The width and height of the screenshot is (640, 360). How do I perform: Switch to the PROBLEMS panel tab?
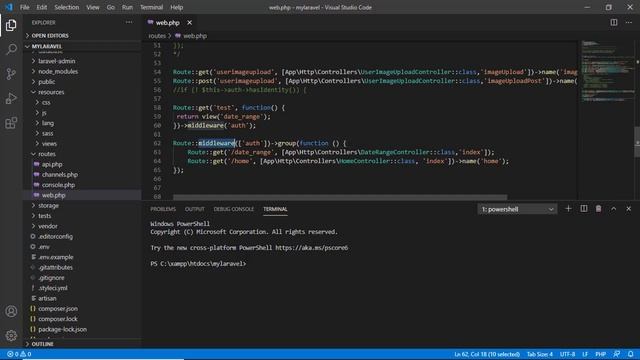pos(163,209)
